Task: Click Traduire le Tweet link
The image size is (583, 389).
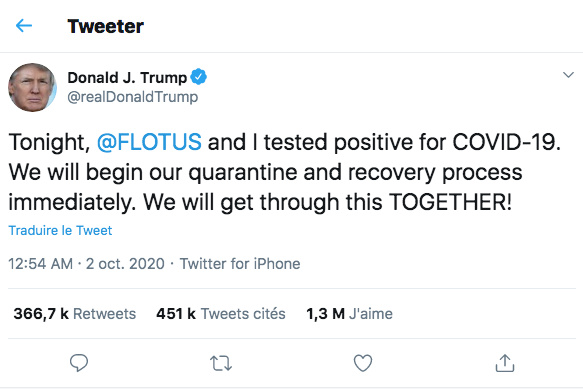Action: [x=60, y=231]
